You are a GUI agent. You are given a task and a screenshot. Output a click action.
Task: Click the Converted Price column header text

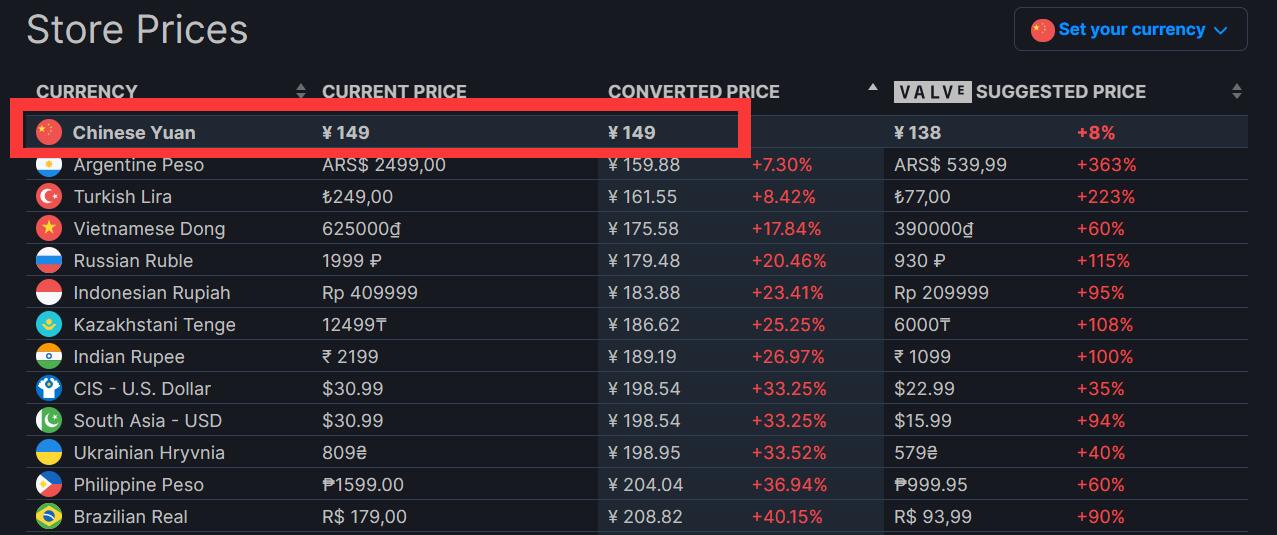(693, 92)
